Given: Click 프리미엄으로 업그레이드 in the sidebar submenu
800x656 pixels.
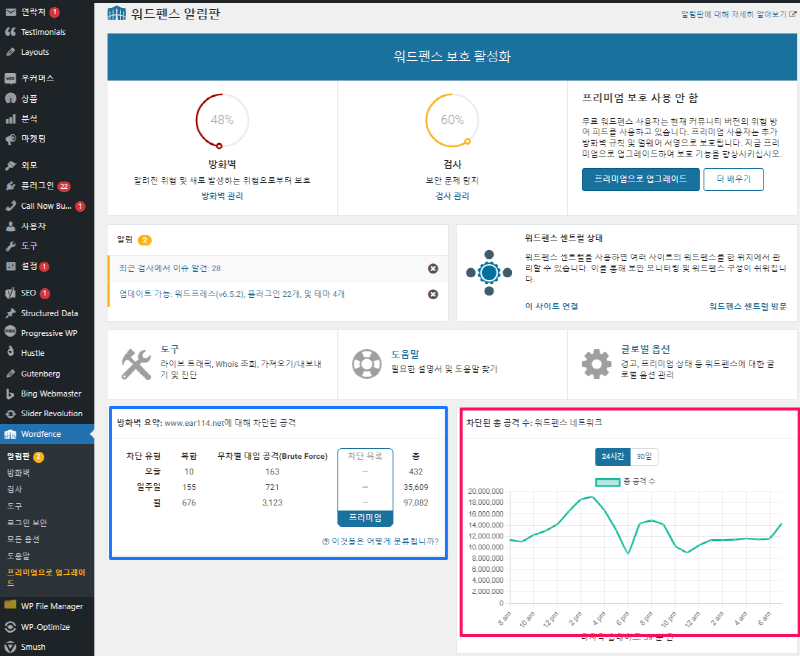Looking at the screenshot, I should pyautogui.click(x=46, y=577).
